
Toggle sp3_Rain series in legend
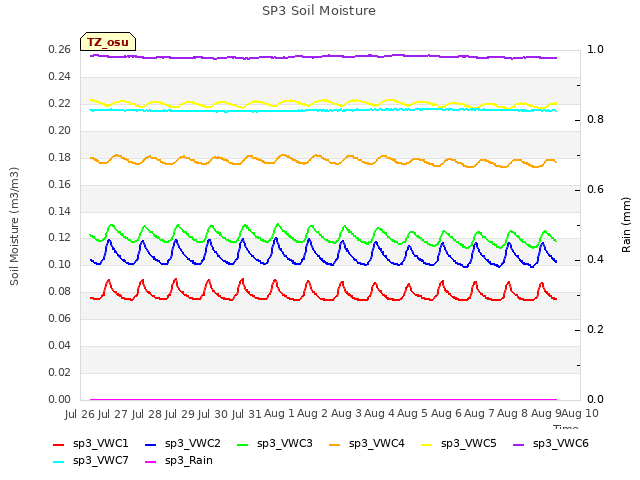[179, 461]
